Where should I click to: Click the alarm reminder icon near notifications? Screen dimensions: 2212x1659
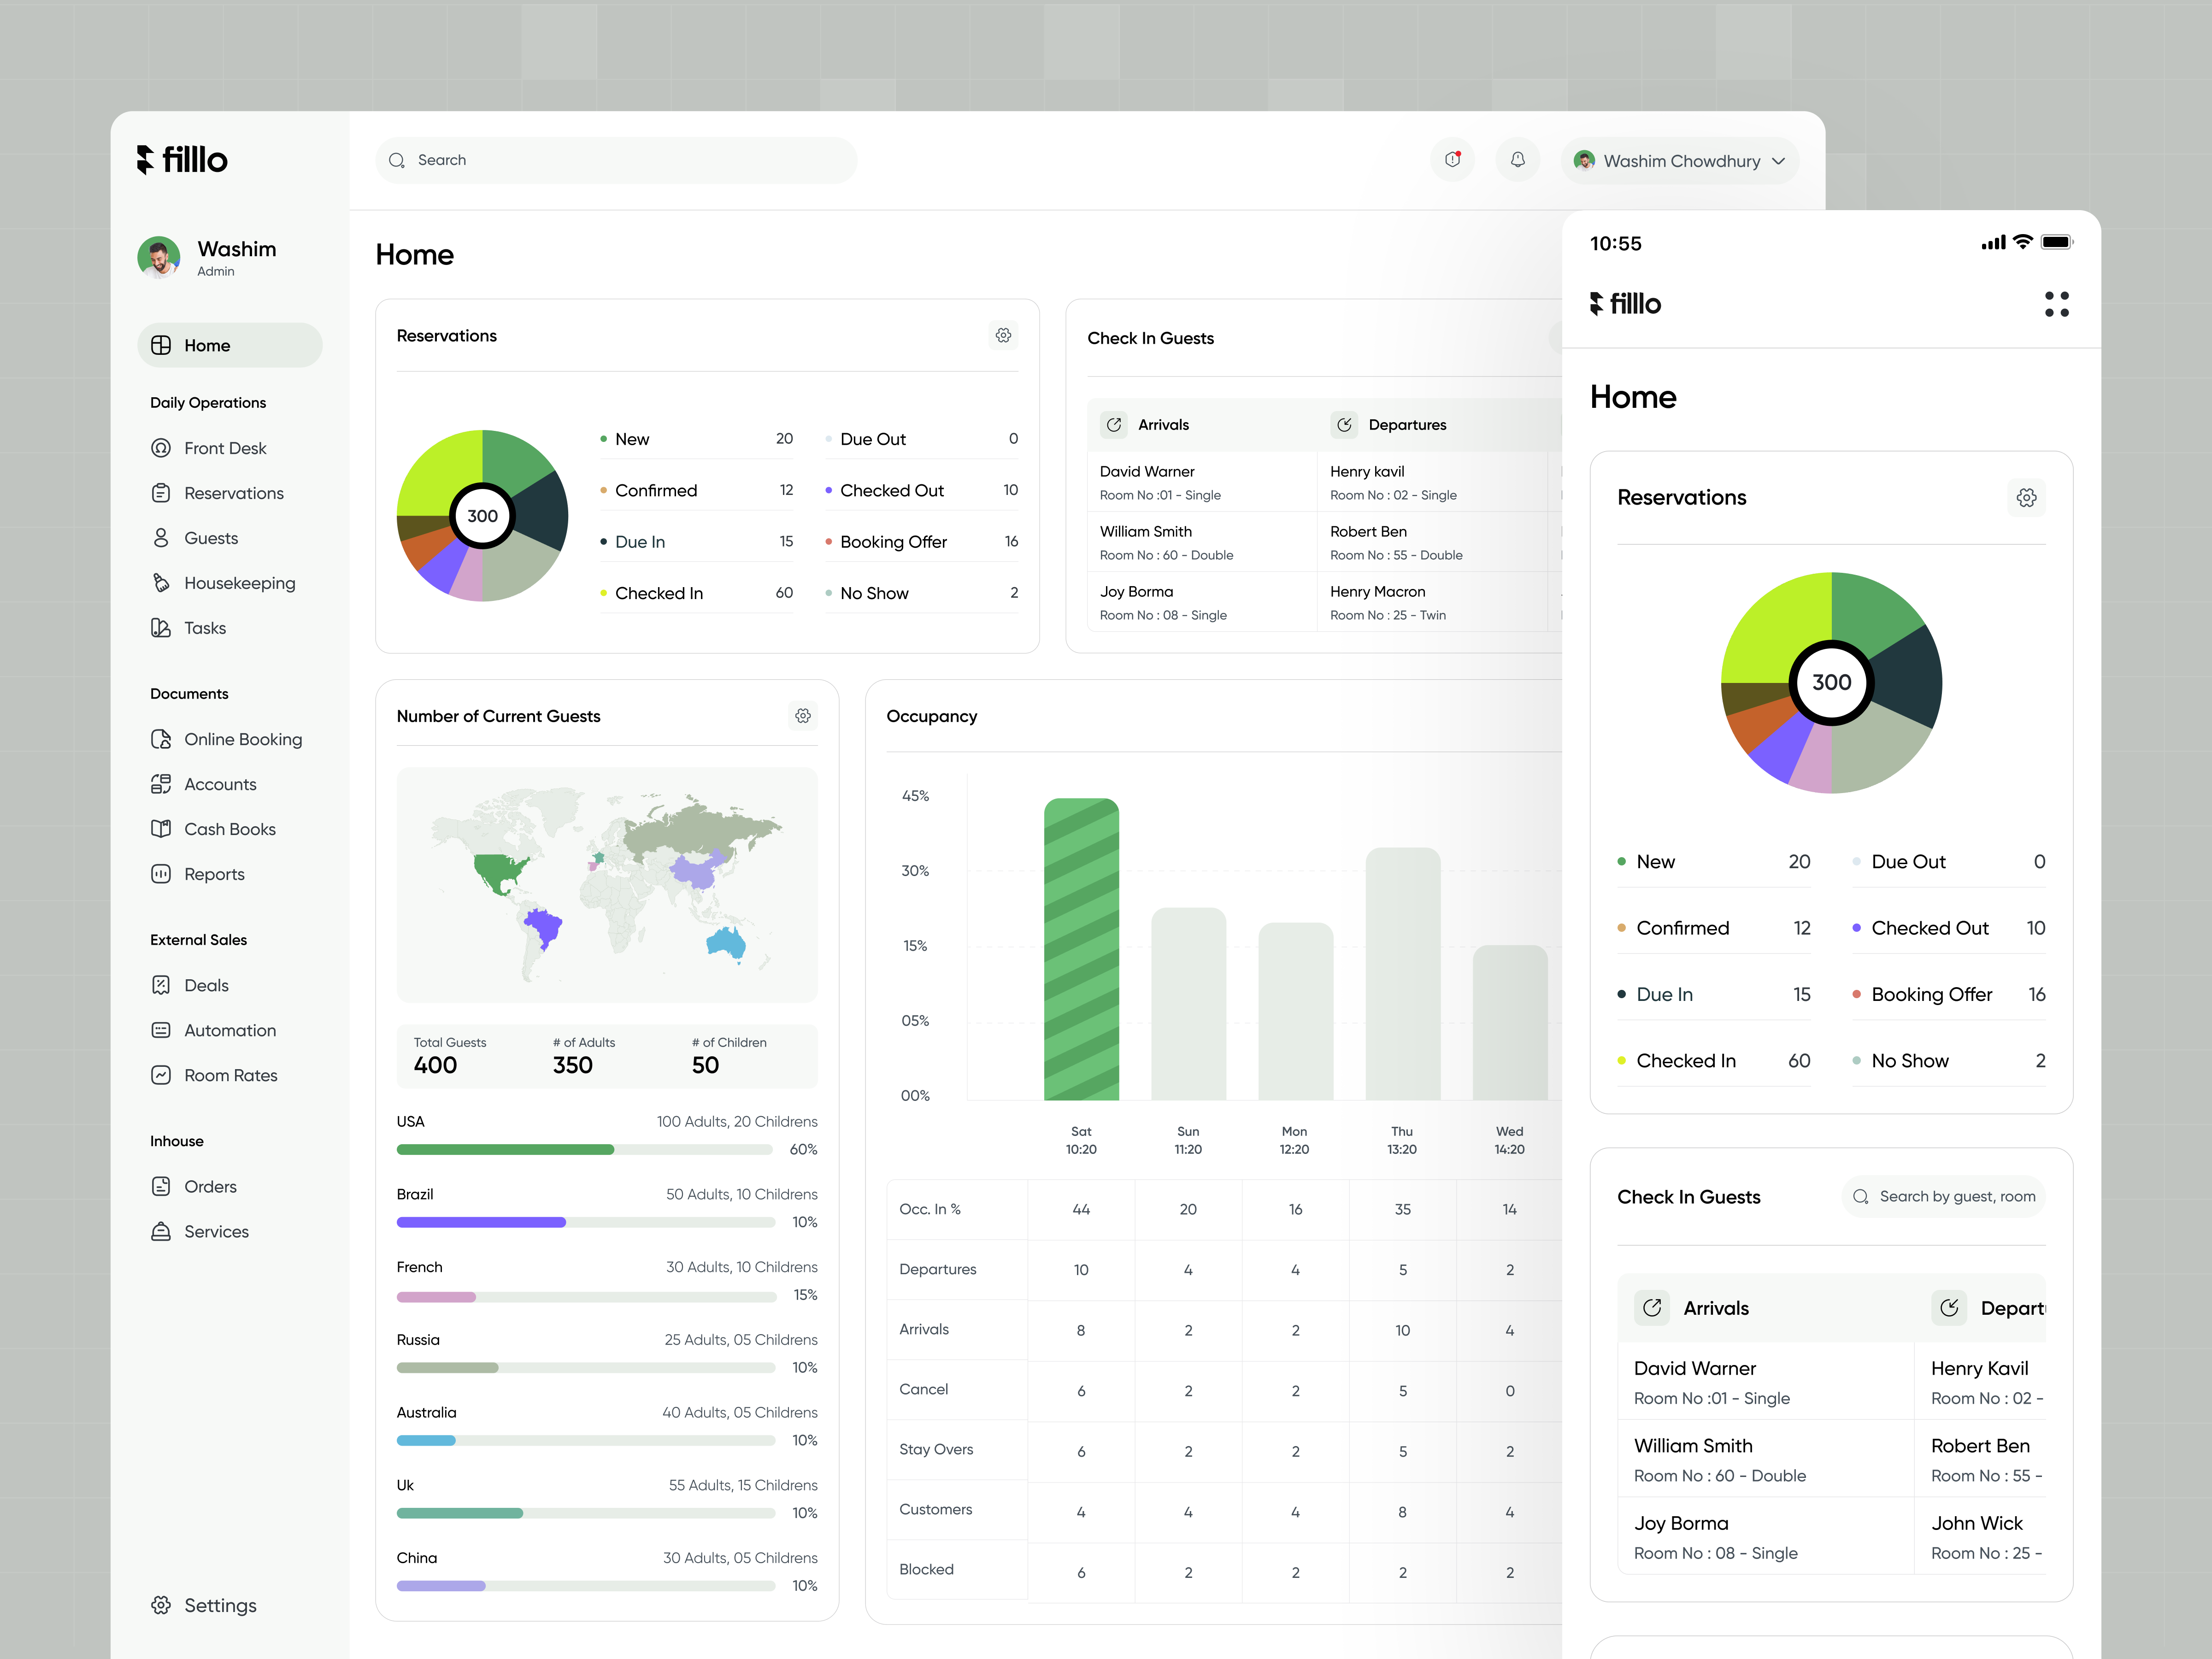pyautogui.click(x=1452, y=160)
